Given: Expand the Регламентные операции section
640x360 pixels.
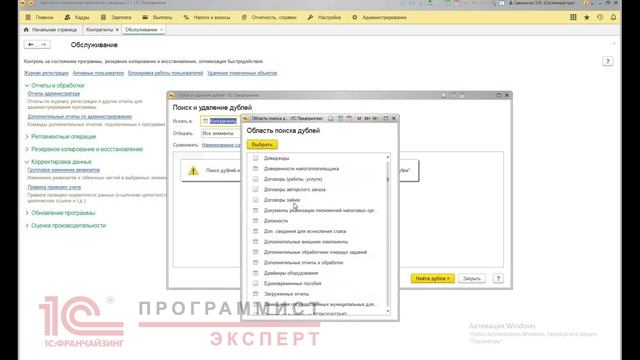Looking at the screenshot, I should [27, 137].
